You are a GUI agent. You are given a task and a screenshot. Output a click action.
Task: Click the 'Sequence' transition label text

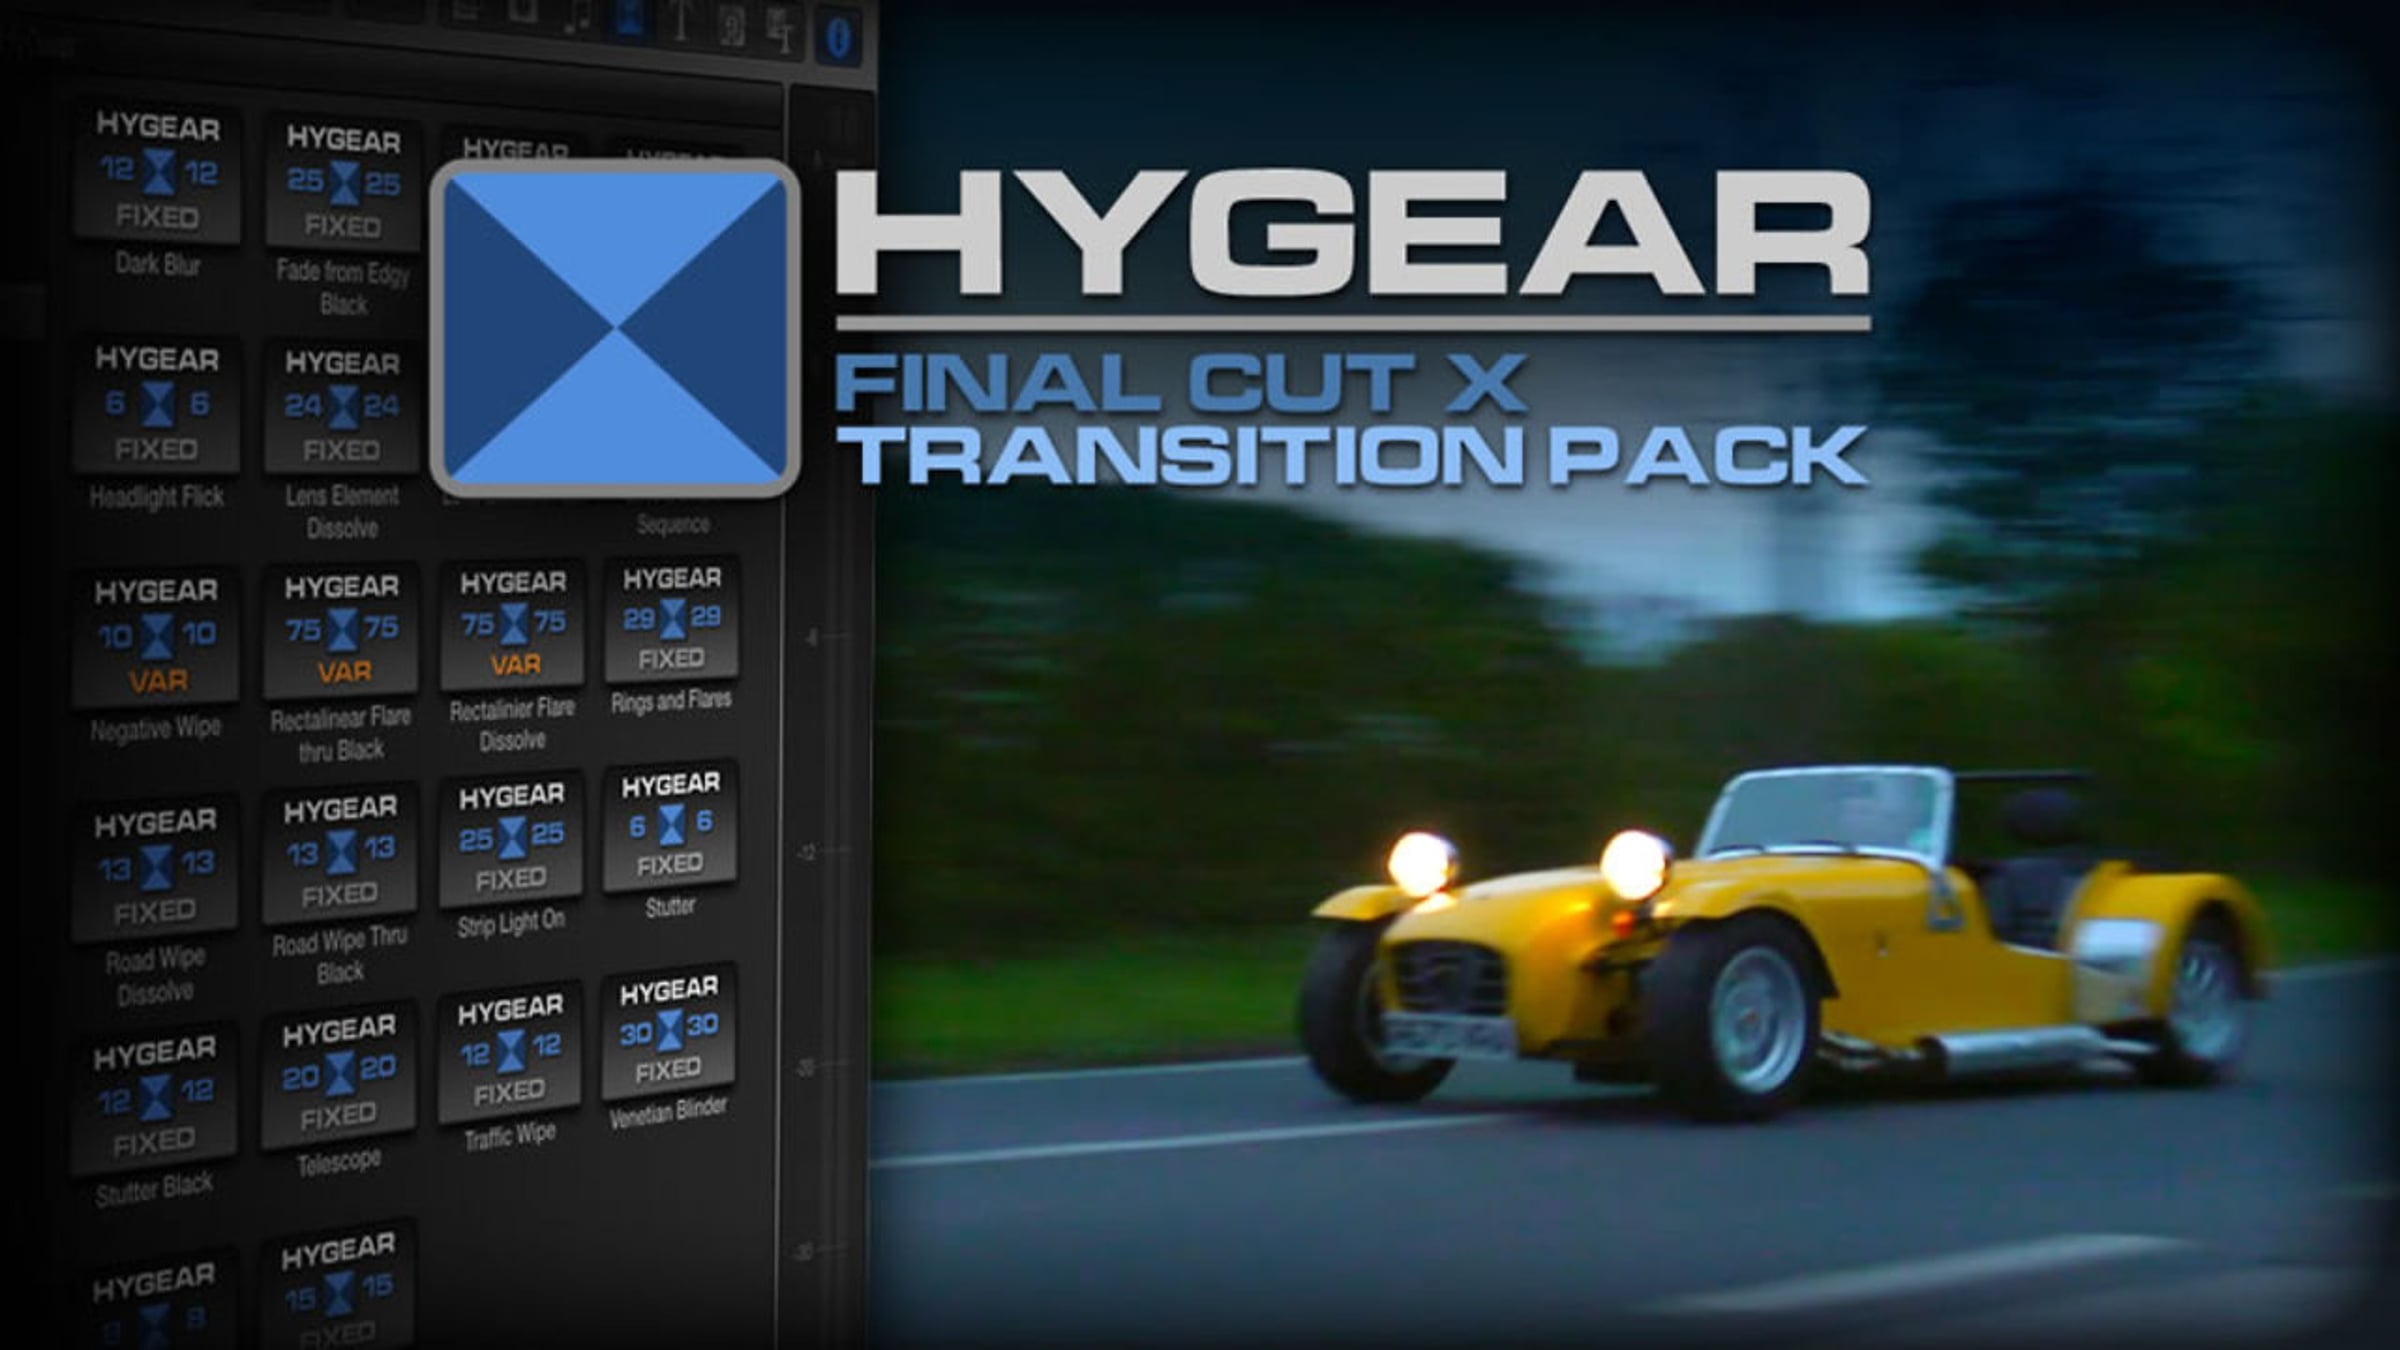(x=673, y=524)
